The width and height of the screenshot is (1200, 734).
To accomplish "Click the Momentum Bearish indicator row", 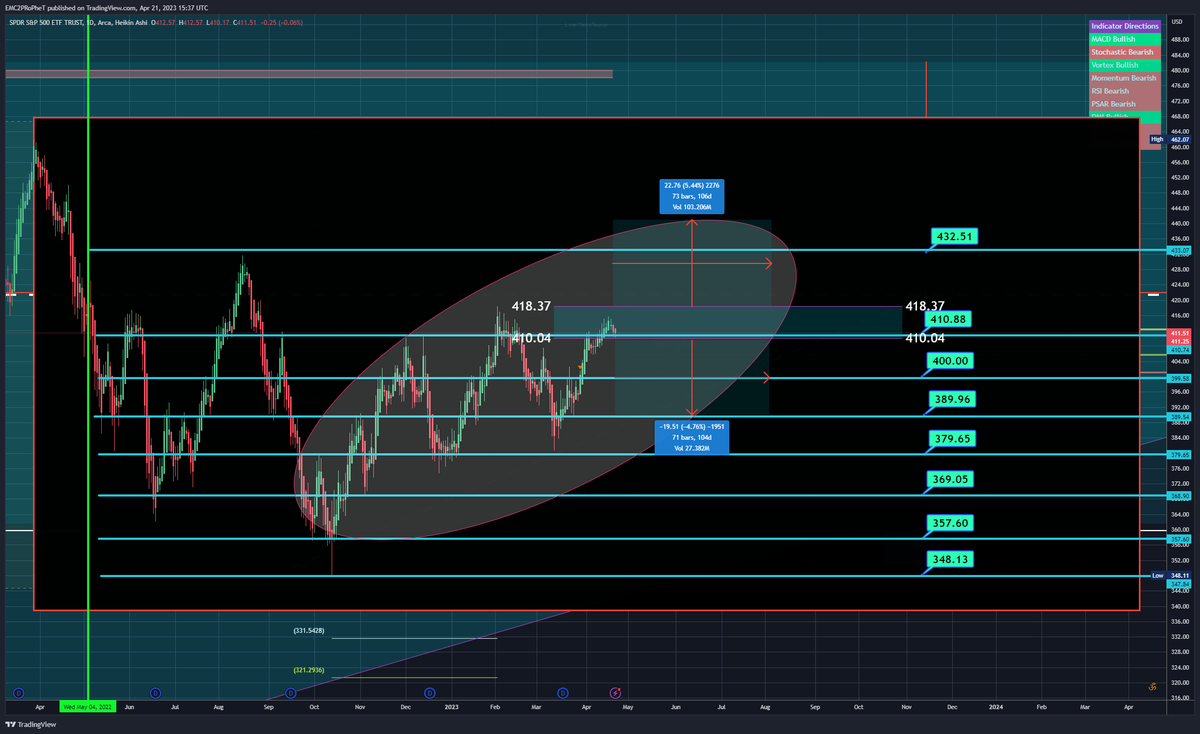I will point(1125,78).
